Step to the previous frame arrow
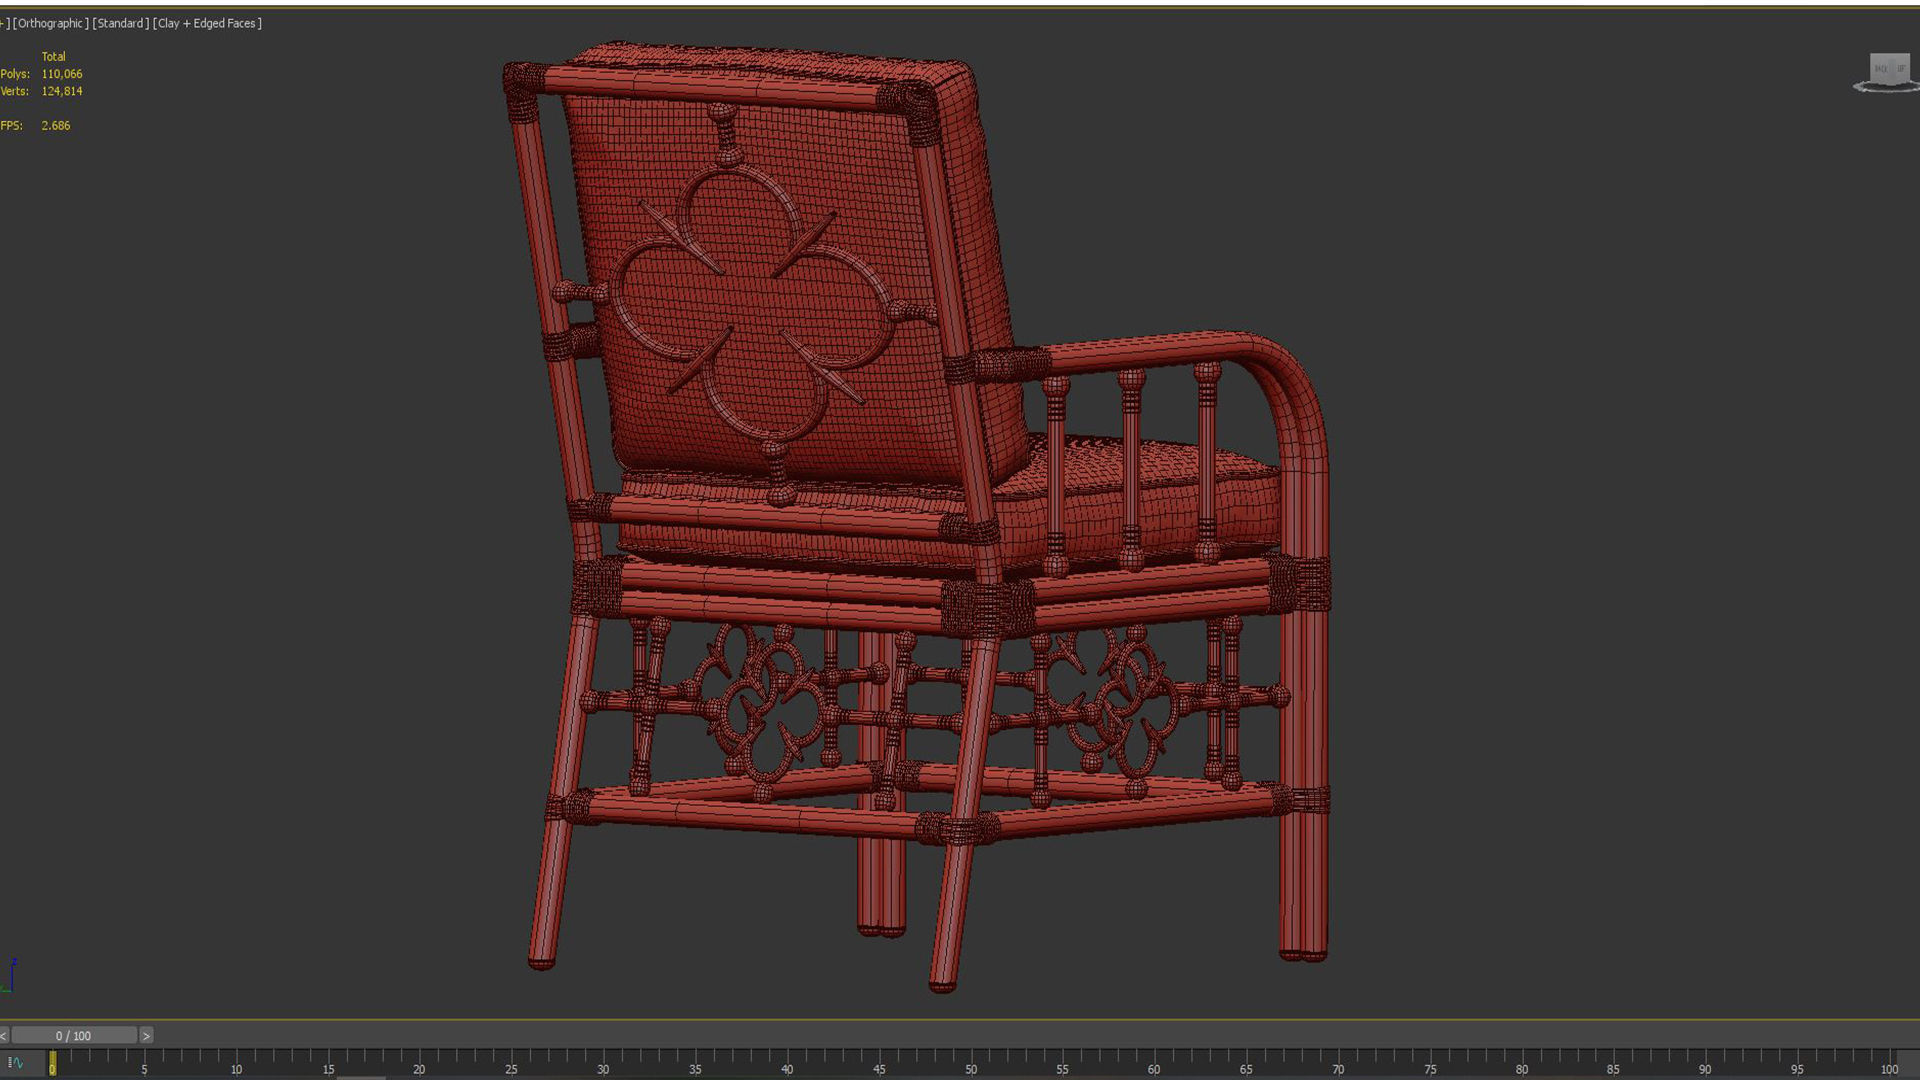This screenshot has height=1080, width=1920. 4,1036
